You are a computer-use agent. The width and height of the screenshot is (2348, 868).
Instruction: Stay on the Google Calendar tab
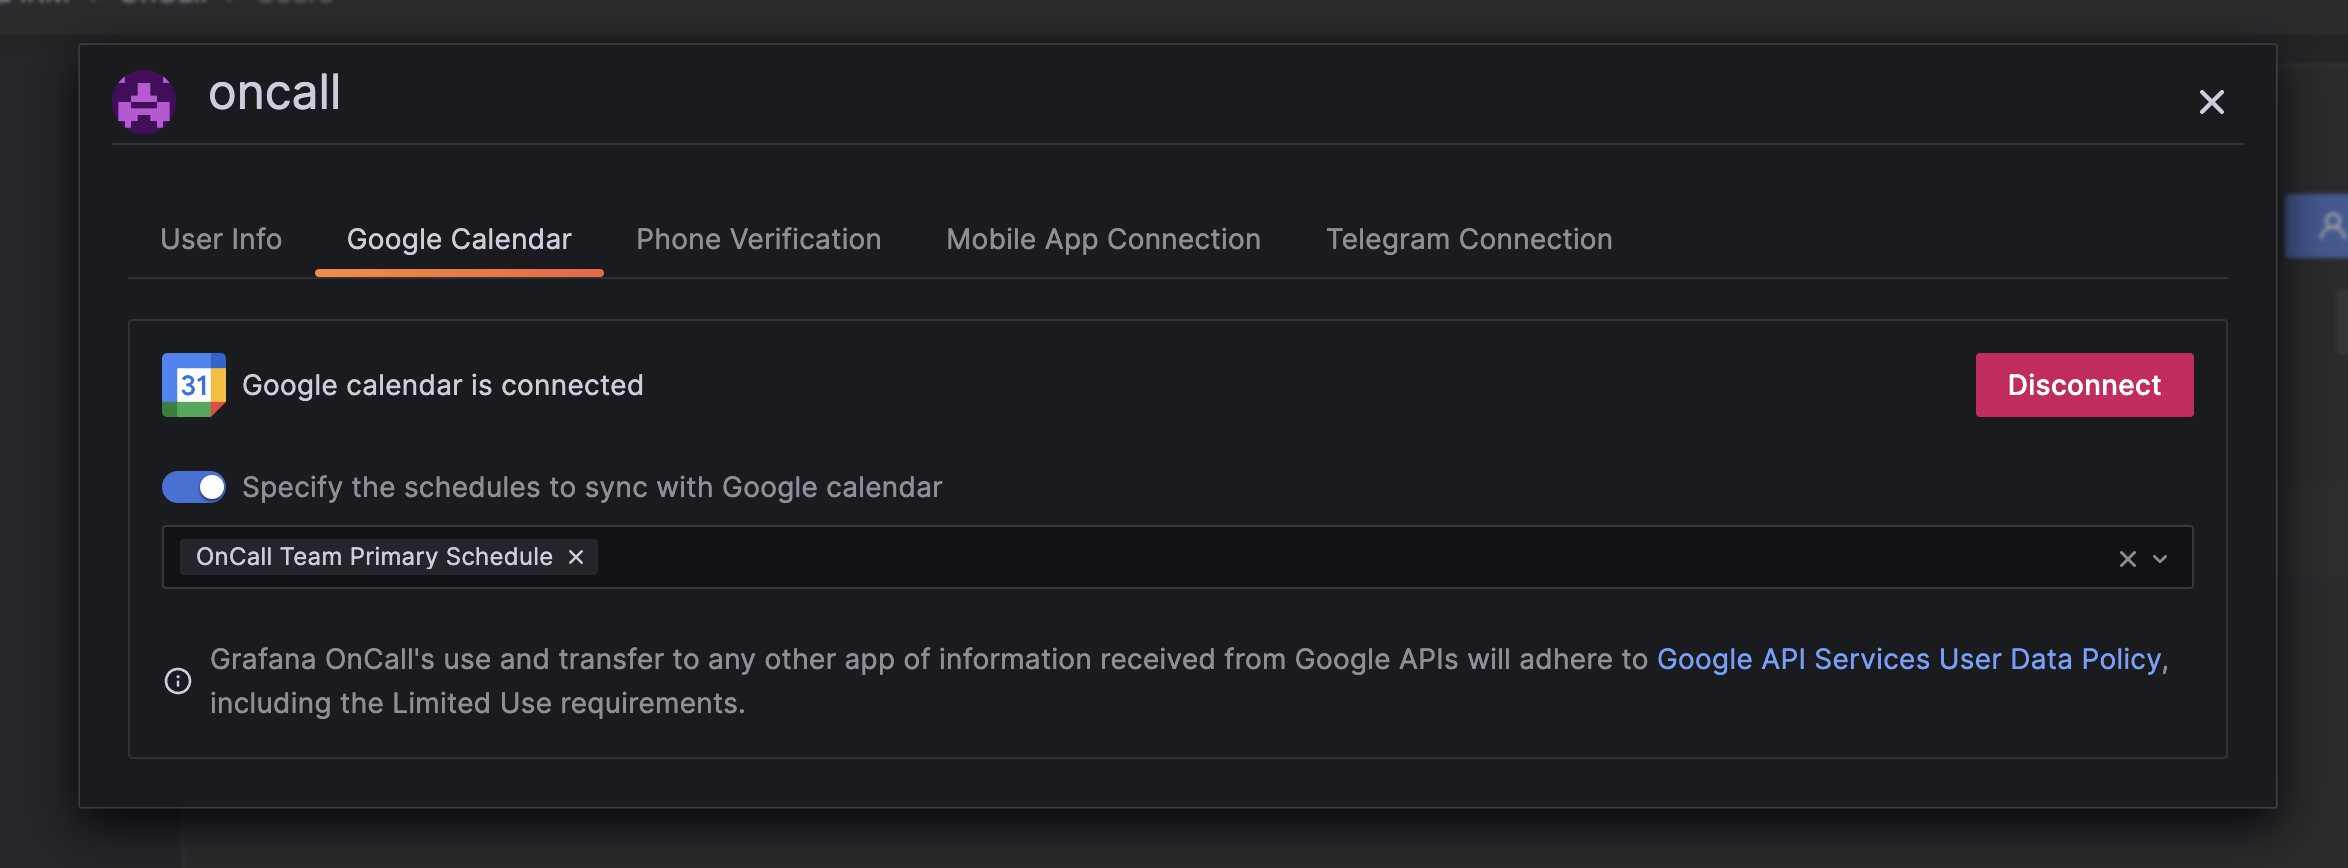click(x=459, y=239)
